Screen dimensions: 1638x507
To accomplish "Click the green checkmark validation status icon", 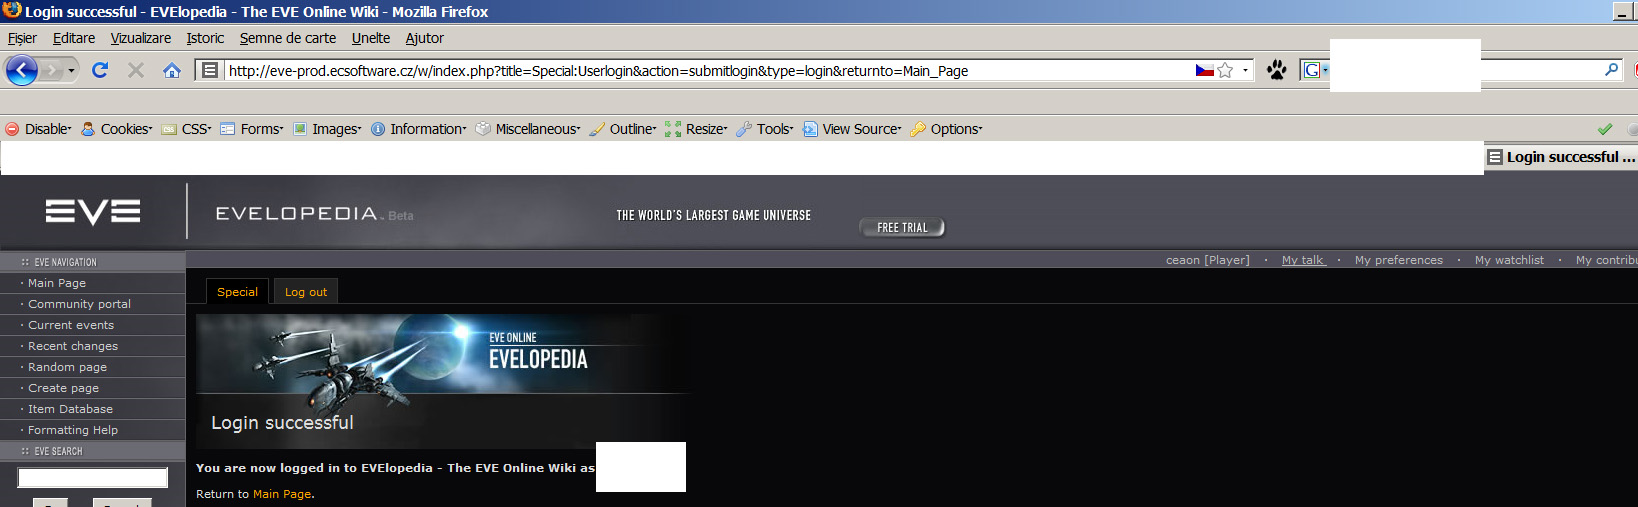I will click(x=1605, y=129).
